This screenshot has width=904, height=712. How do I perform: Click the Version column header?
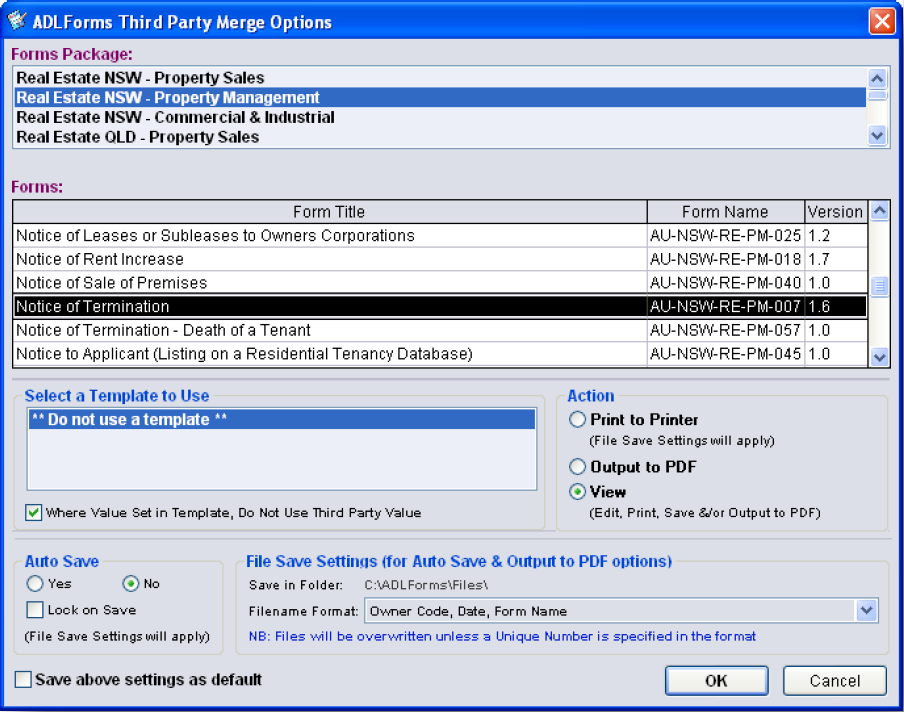[835, 212]
